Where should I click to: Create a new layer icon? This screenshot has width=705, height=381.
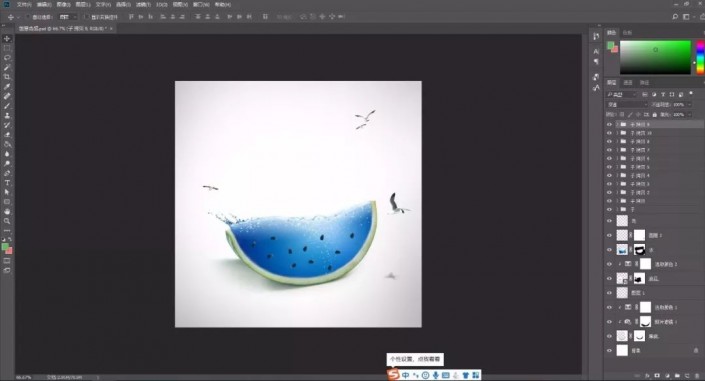[x=687, y=375]
